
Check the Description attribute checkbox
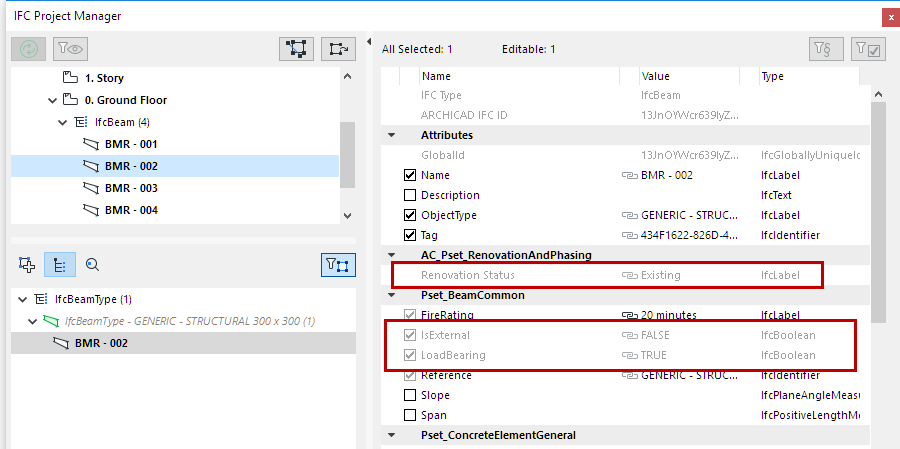(410, 195)
